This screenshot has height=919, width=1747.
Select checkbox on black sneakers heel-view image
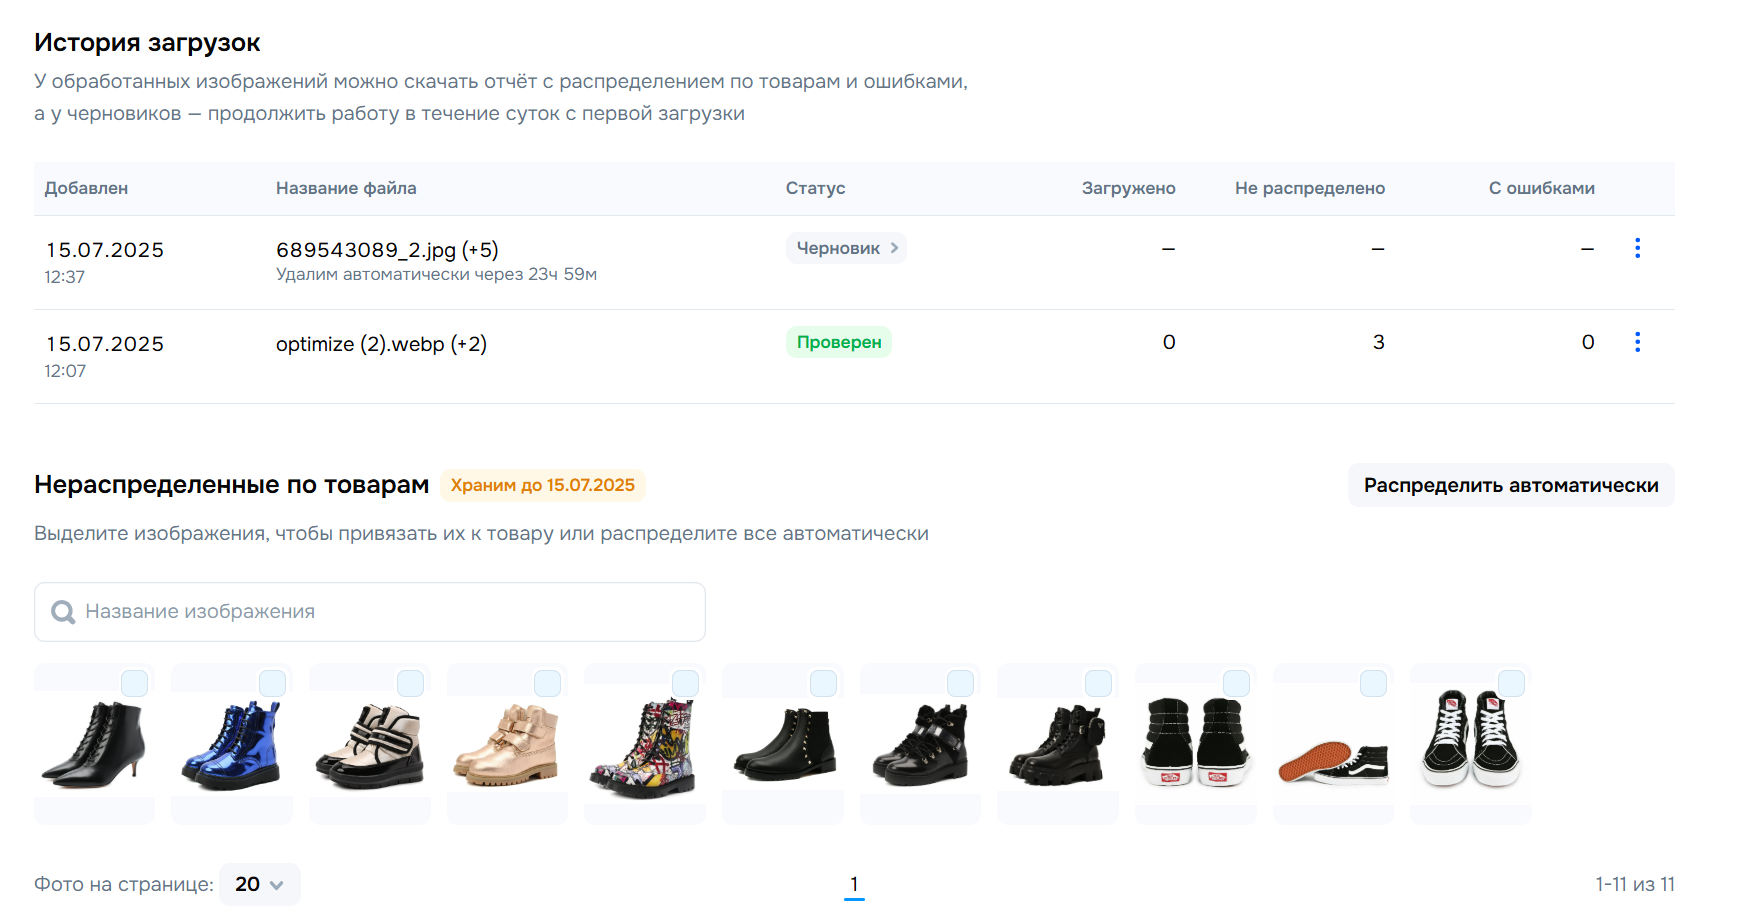coord(1236,683)
